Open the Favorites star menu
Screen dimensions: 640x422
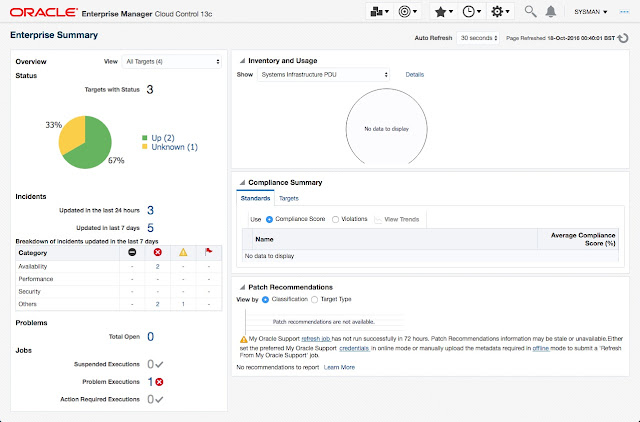[444, 12]
